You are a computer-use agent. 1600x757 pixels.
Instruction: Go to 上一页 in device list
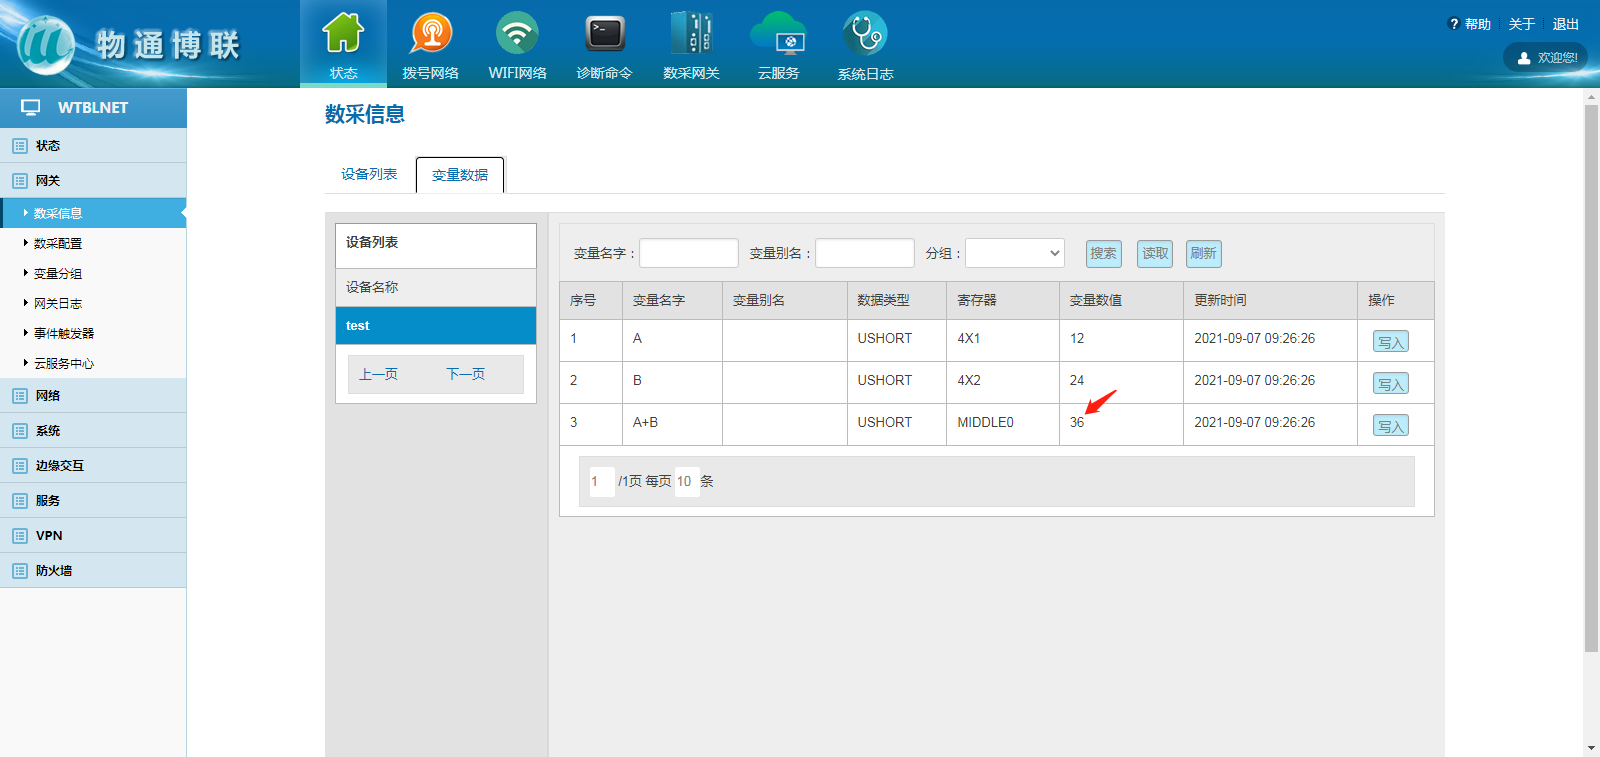click(x=379, y=374)
